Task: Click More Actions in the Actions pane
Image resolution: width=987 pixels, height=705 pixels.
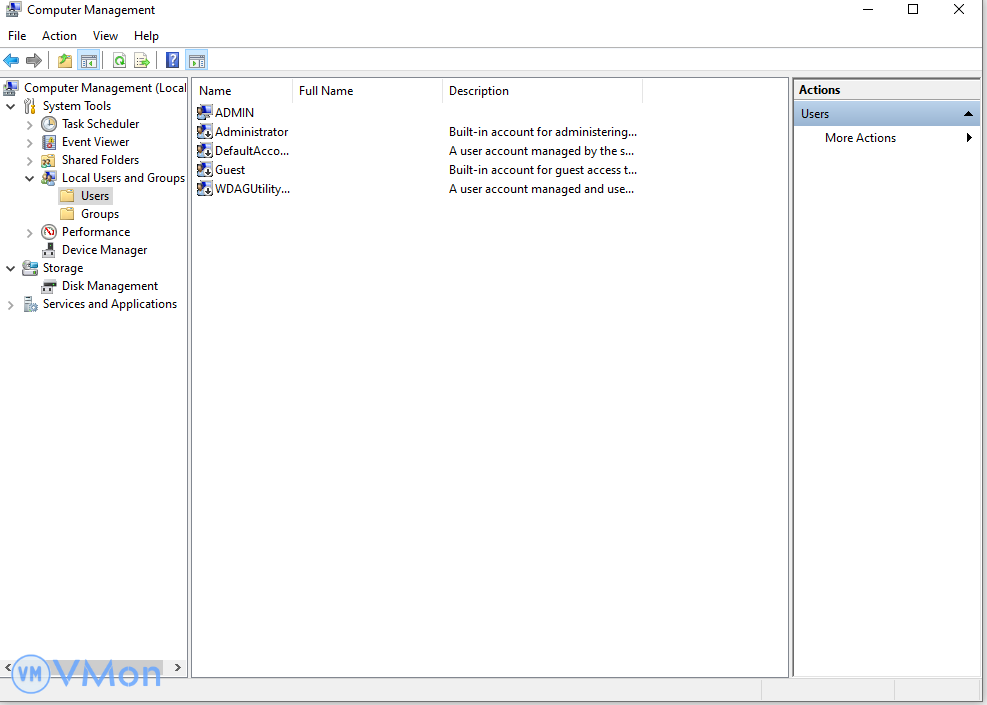Action: (860, 138)
